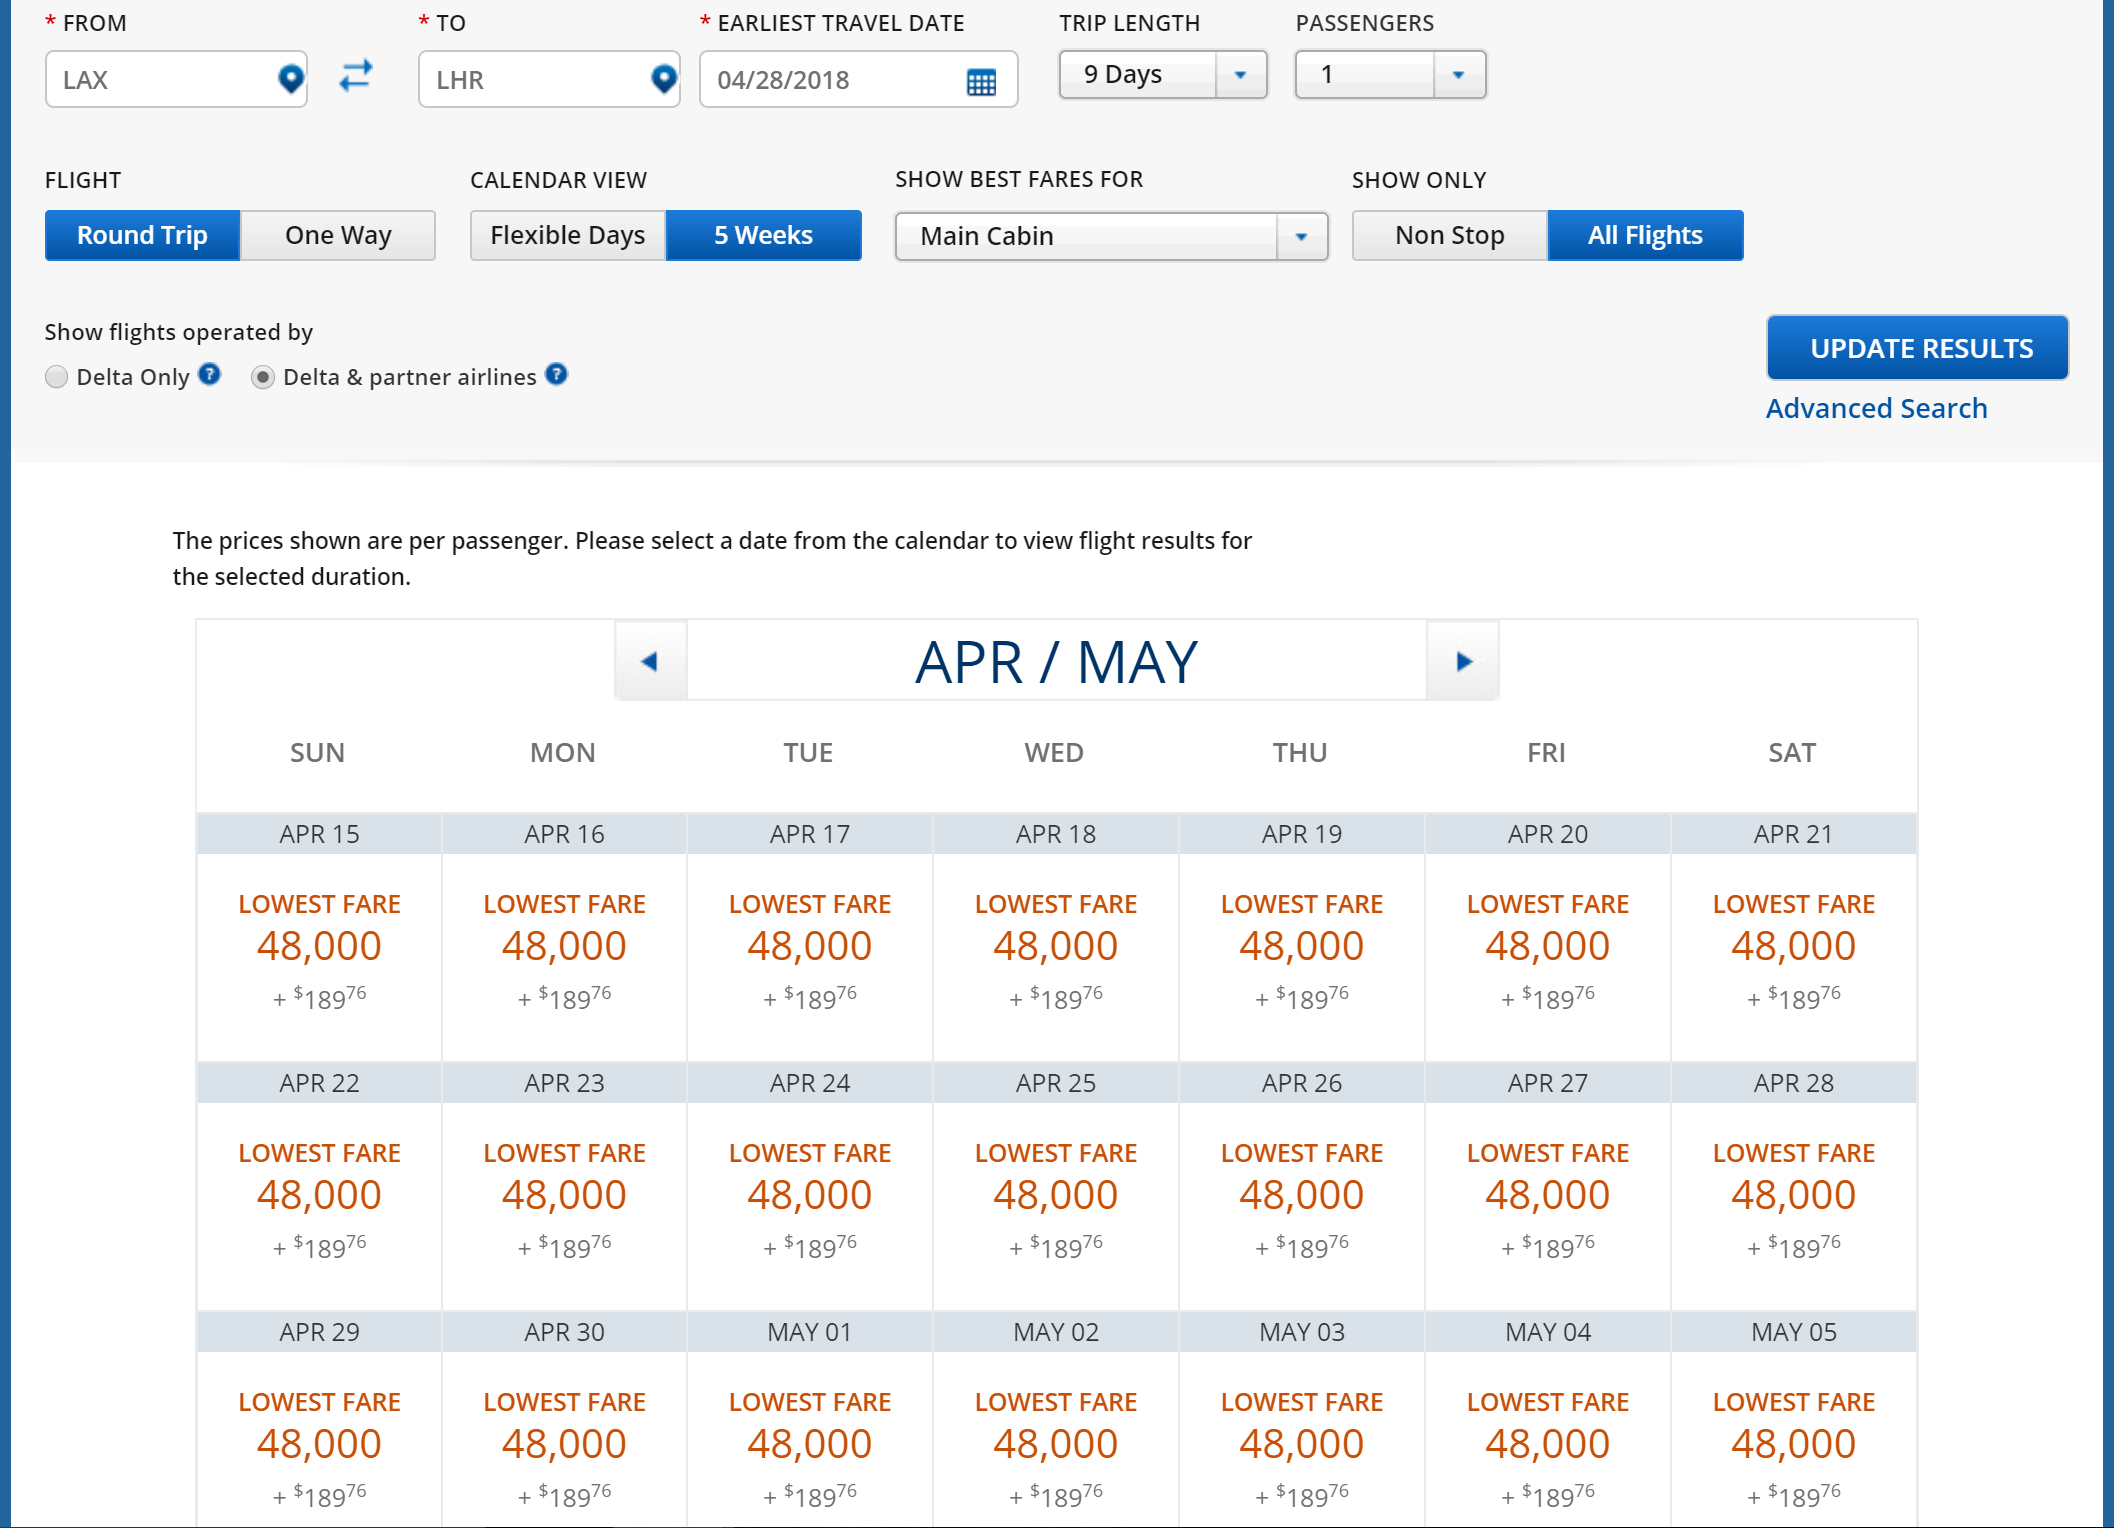Click the UPDATE RESULTS button

(x=1917, y=348)
